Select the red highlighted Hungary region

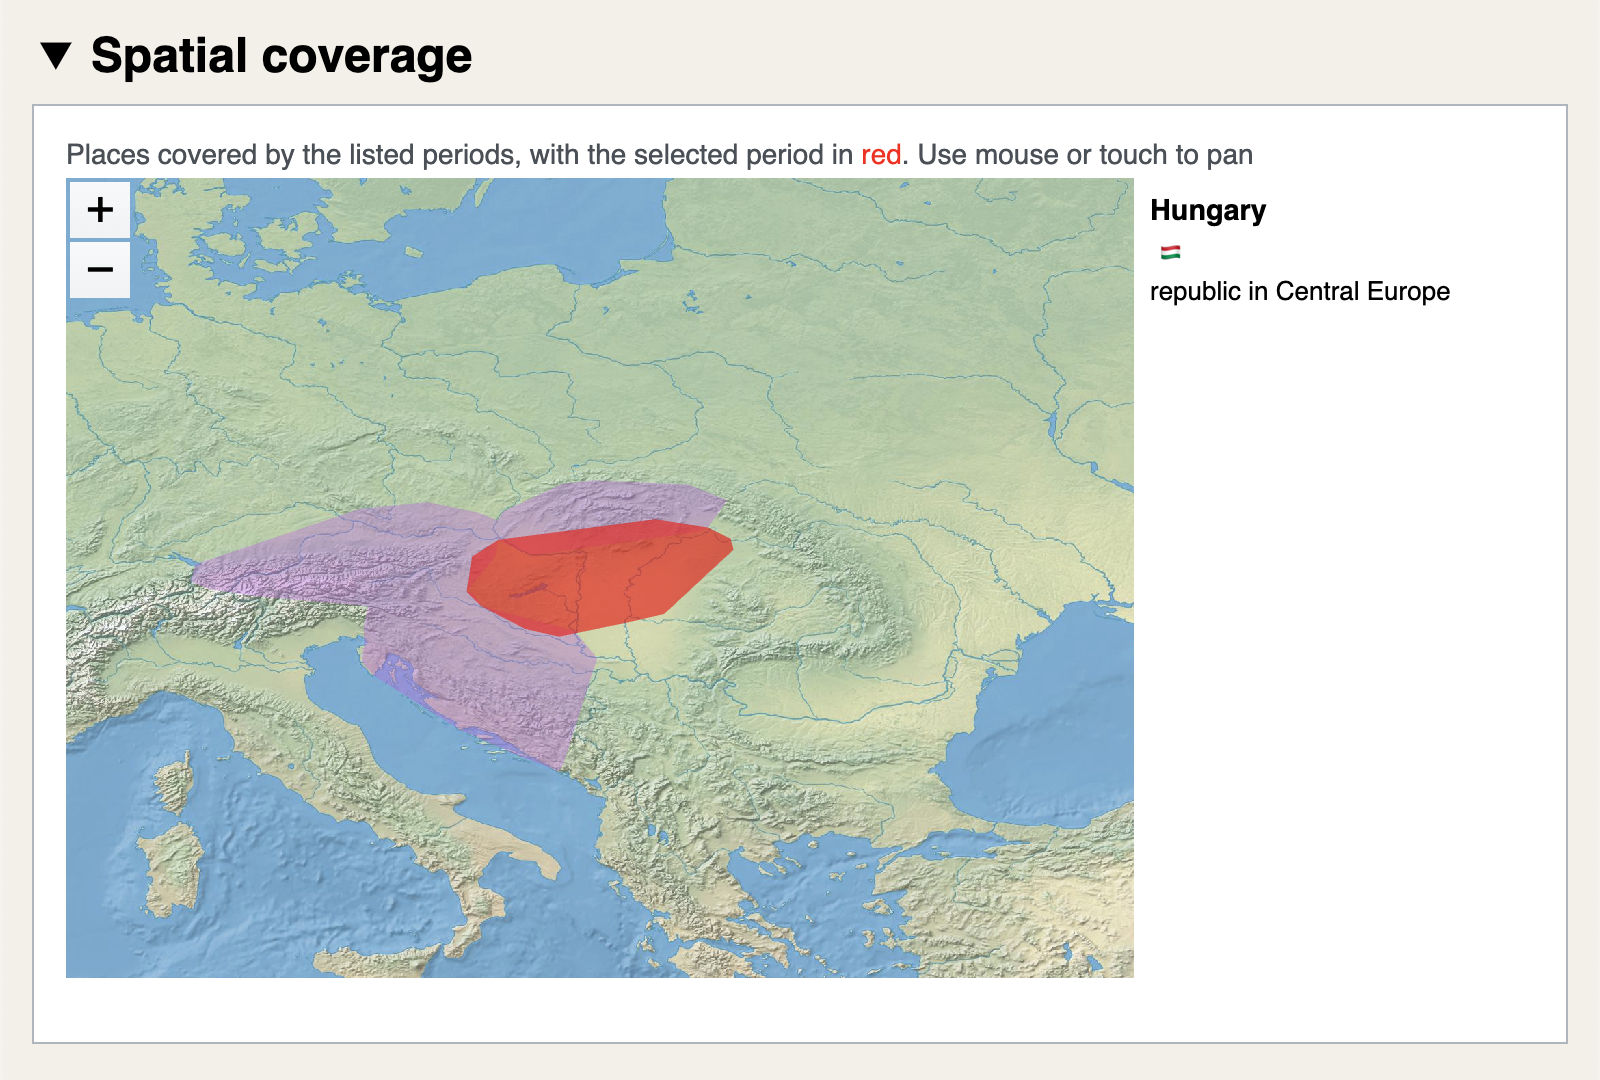tap(600, 578)
